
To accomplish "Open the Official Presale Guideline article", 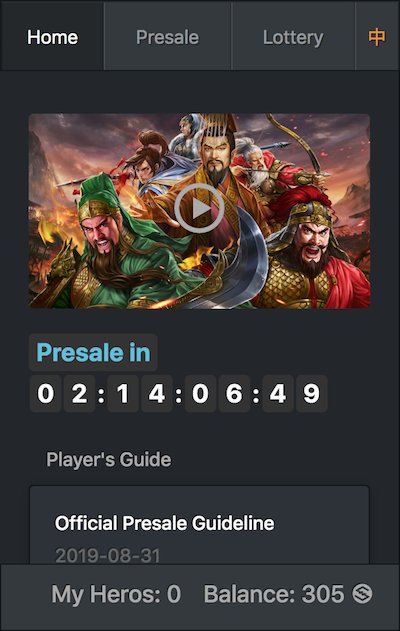I will (165, 523).
